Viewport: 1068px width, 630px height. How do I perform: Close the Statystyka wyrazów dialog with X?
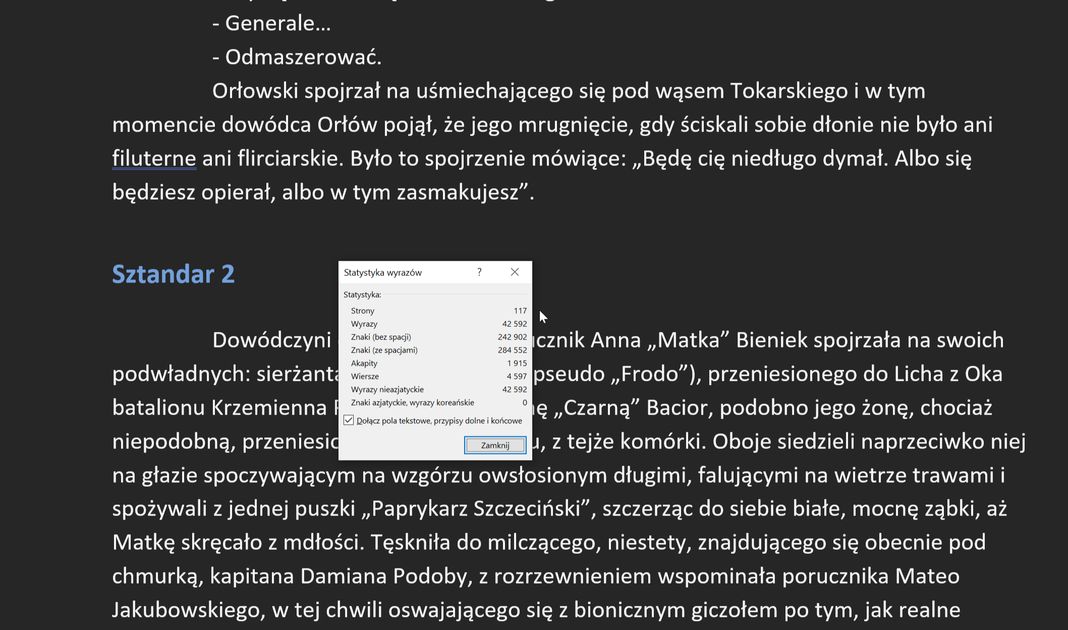tap(515, 272)
